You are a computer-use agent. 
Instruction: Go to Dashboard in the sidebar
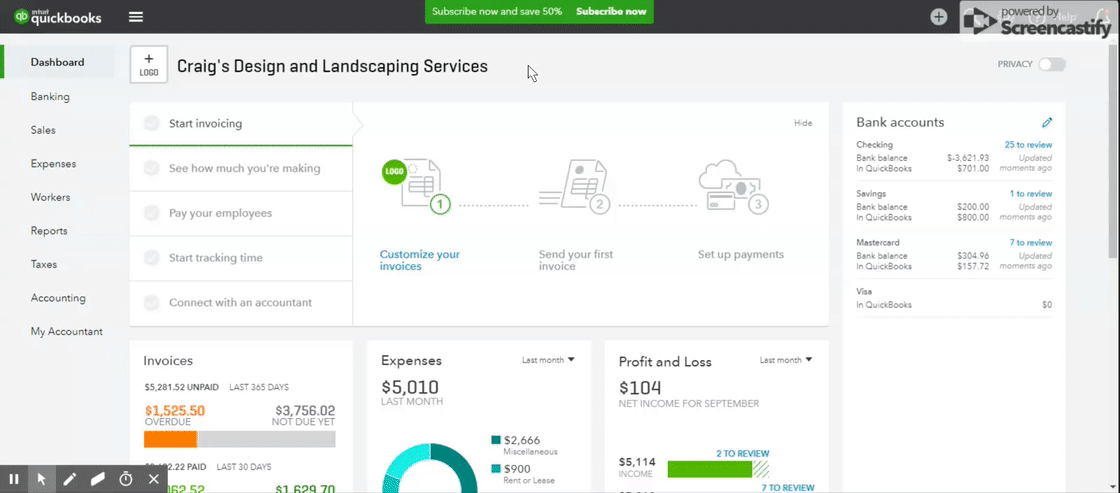point(57,62)
